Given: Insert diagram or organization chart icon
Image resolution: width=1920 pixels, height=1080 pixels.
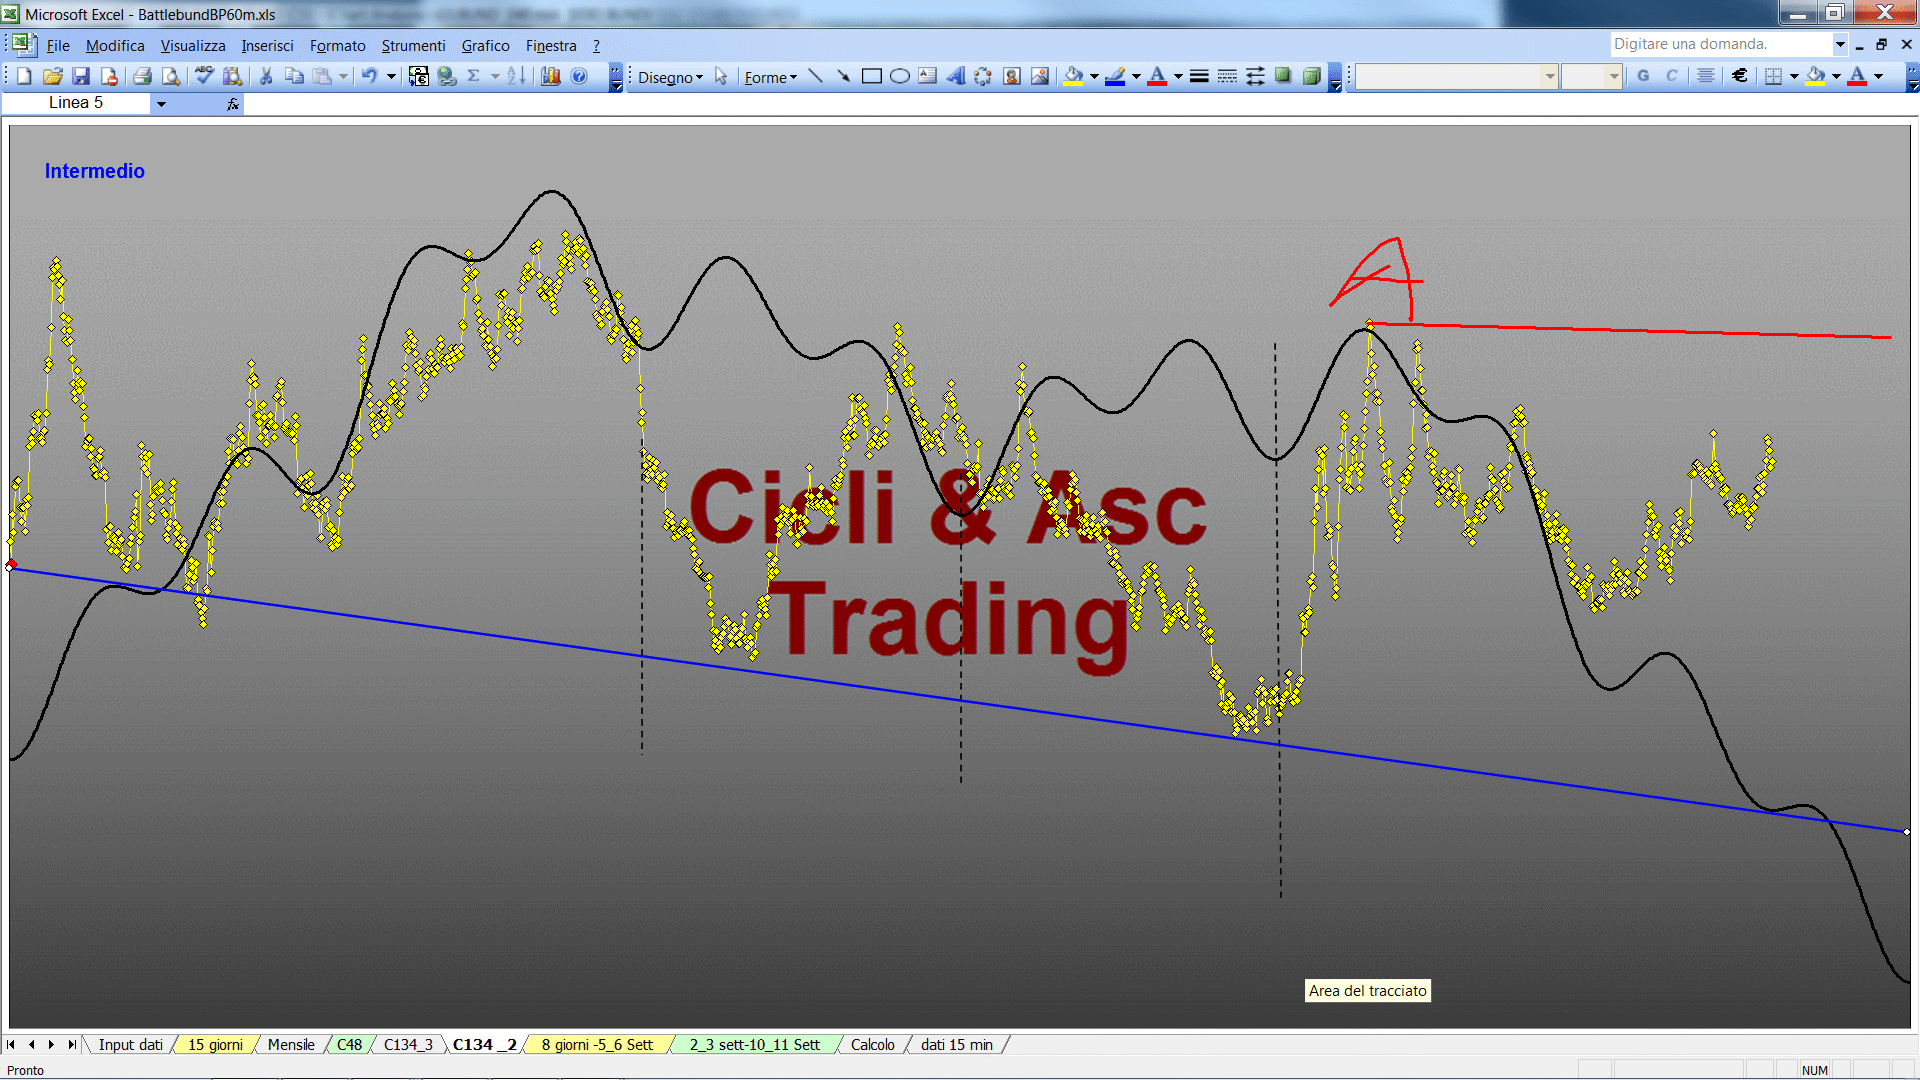Looking at the screenshot, I should [983, 76].
